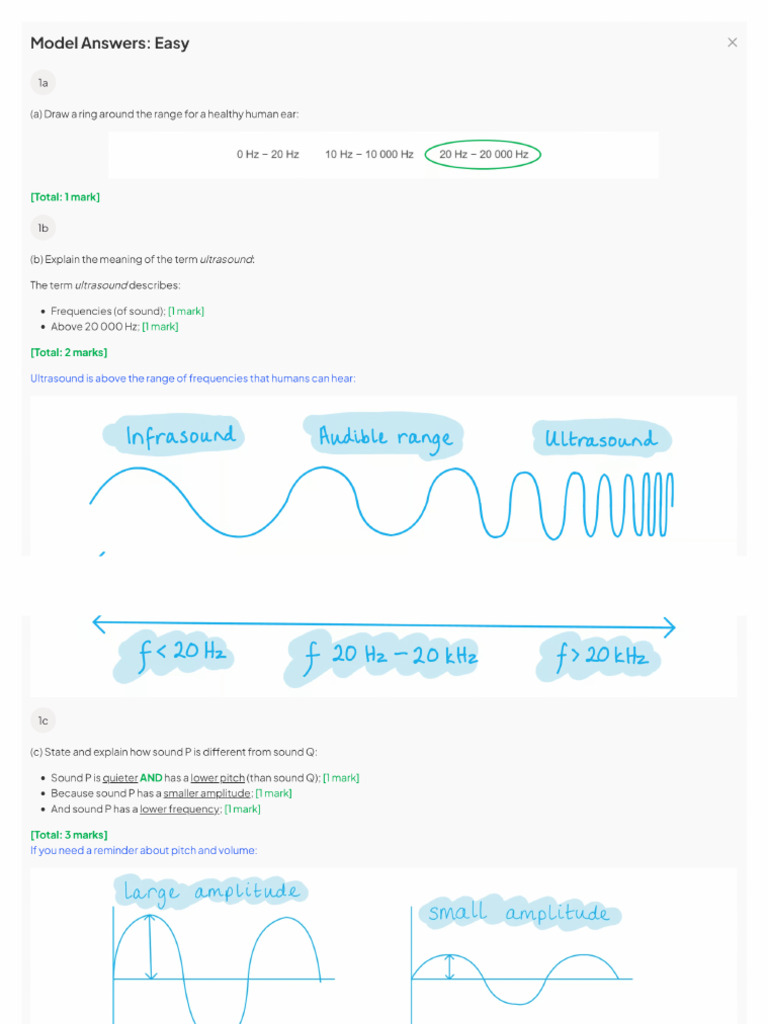
Task: Select the 1a question badge
Action: [x=43, y=83]
